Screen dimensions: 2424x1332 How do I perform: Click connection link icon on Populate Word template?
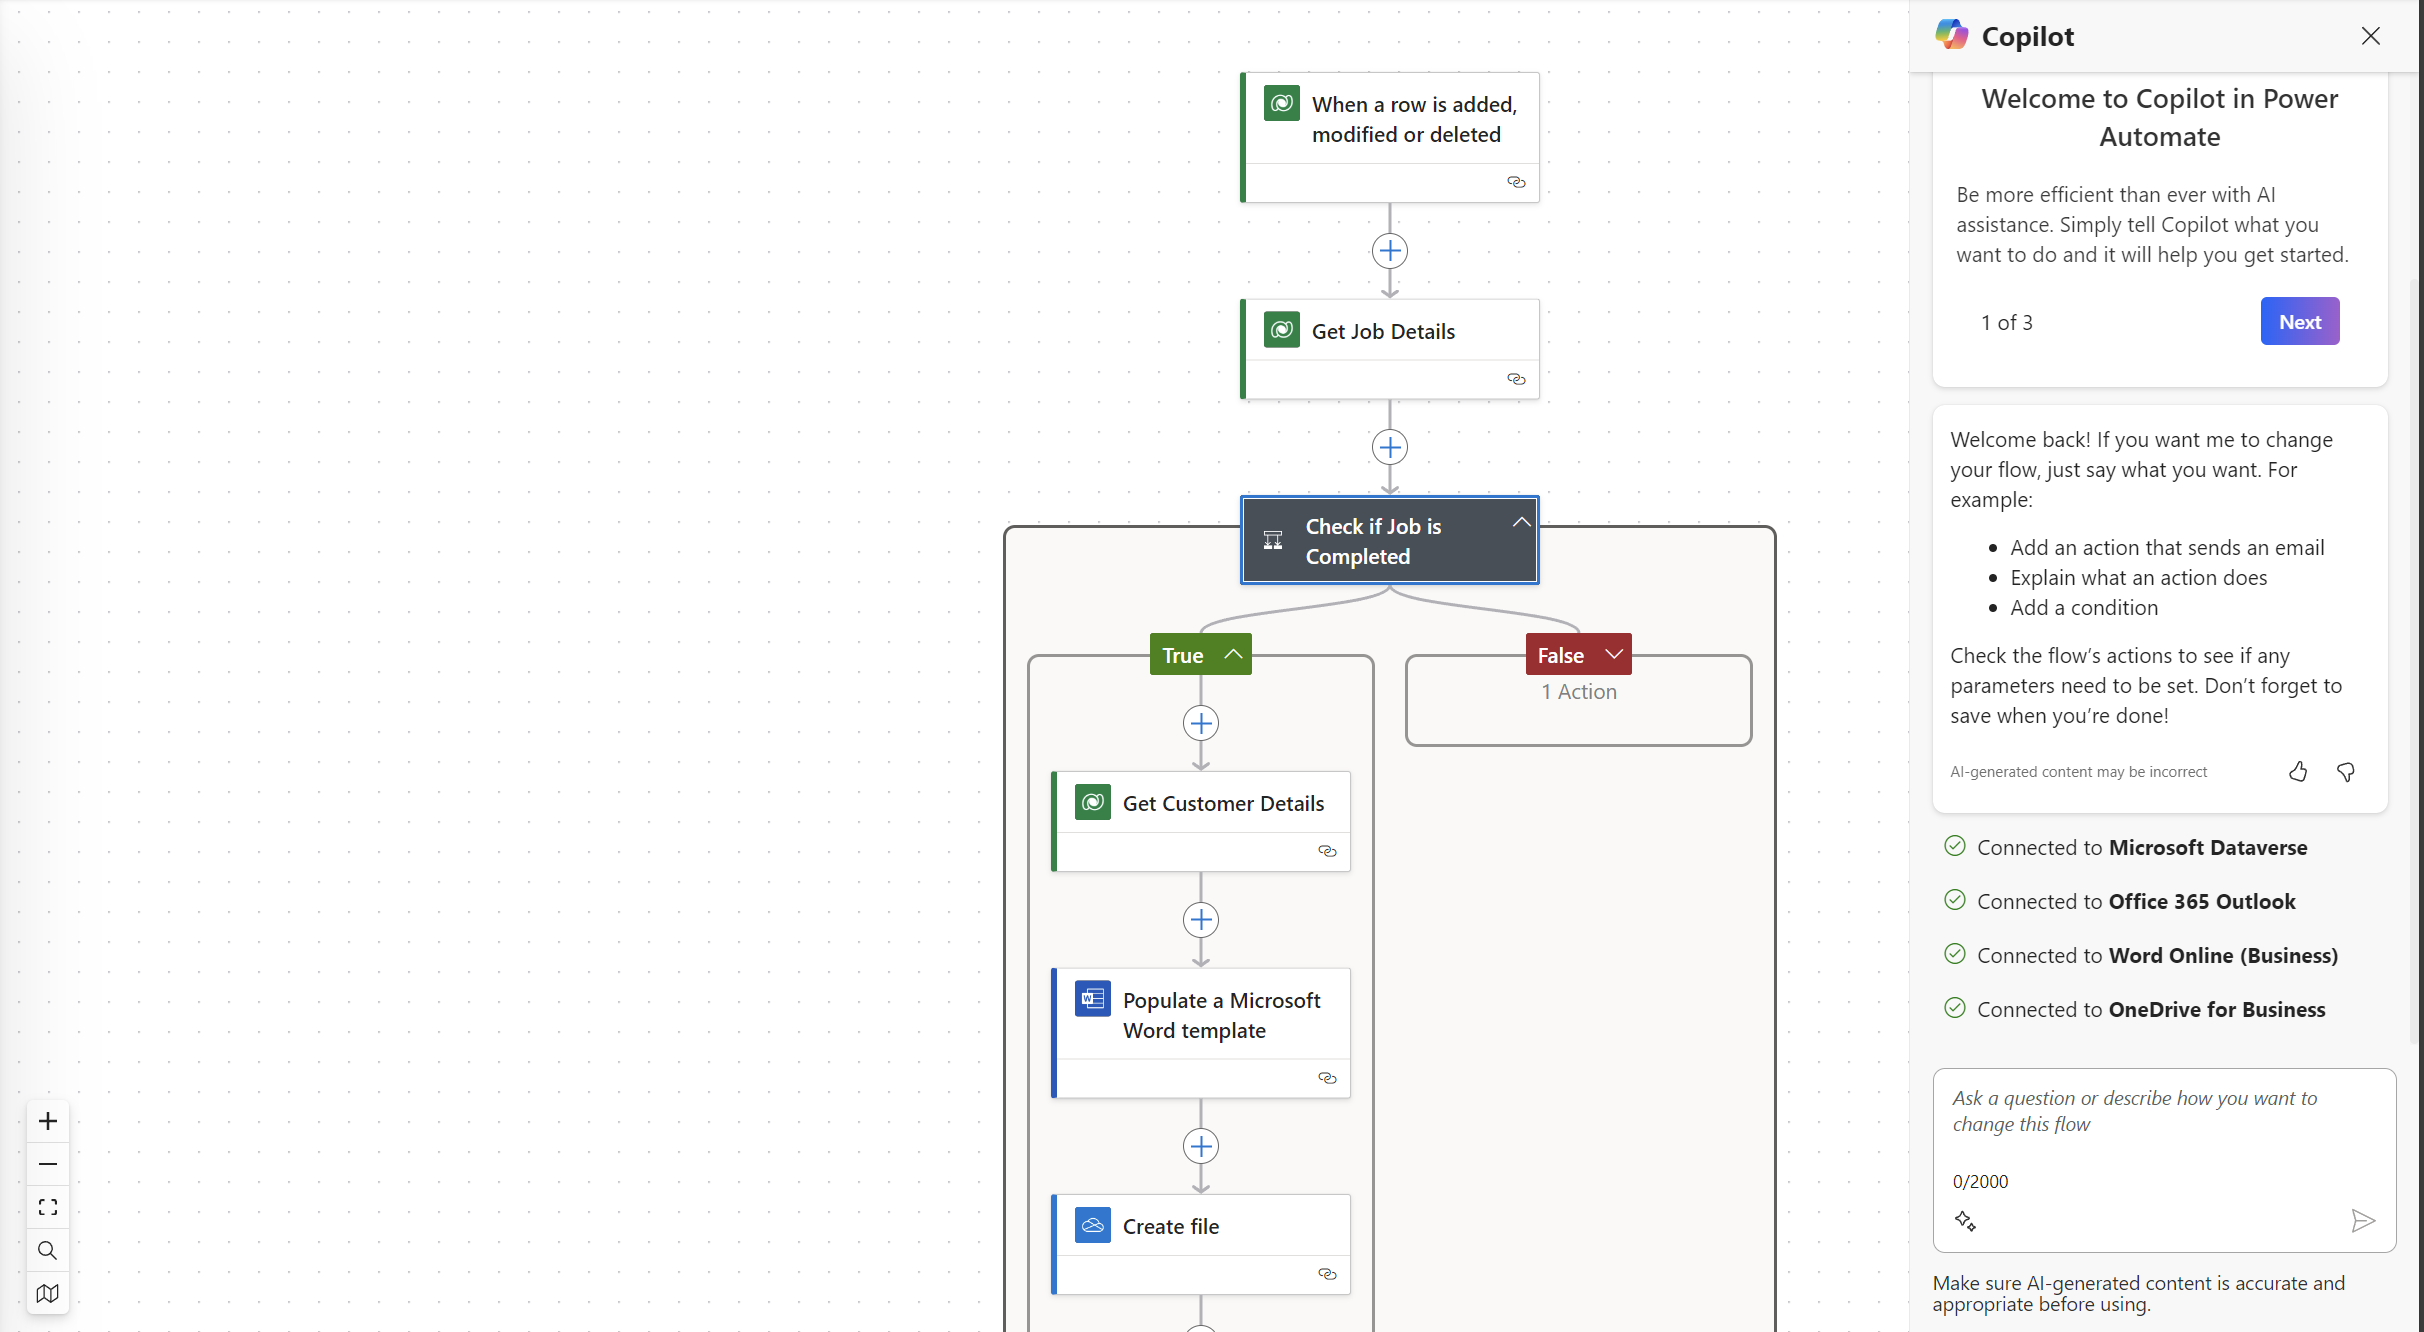pos(1327,1078)
